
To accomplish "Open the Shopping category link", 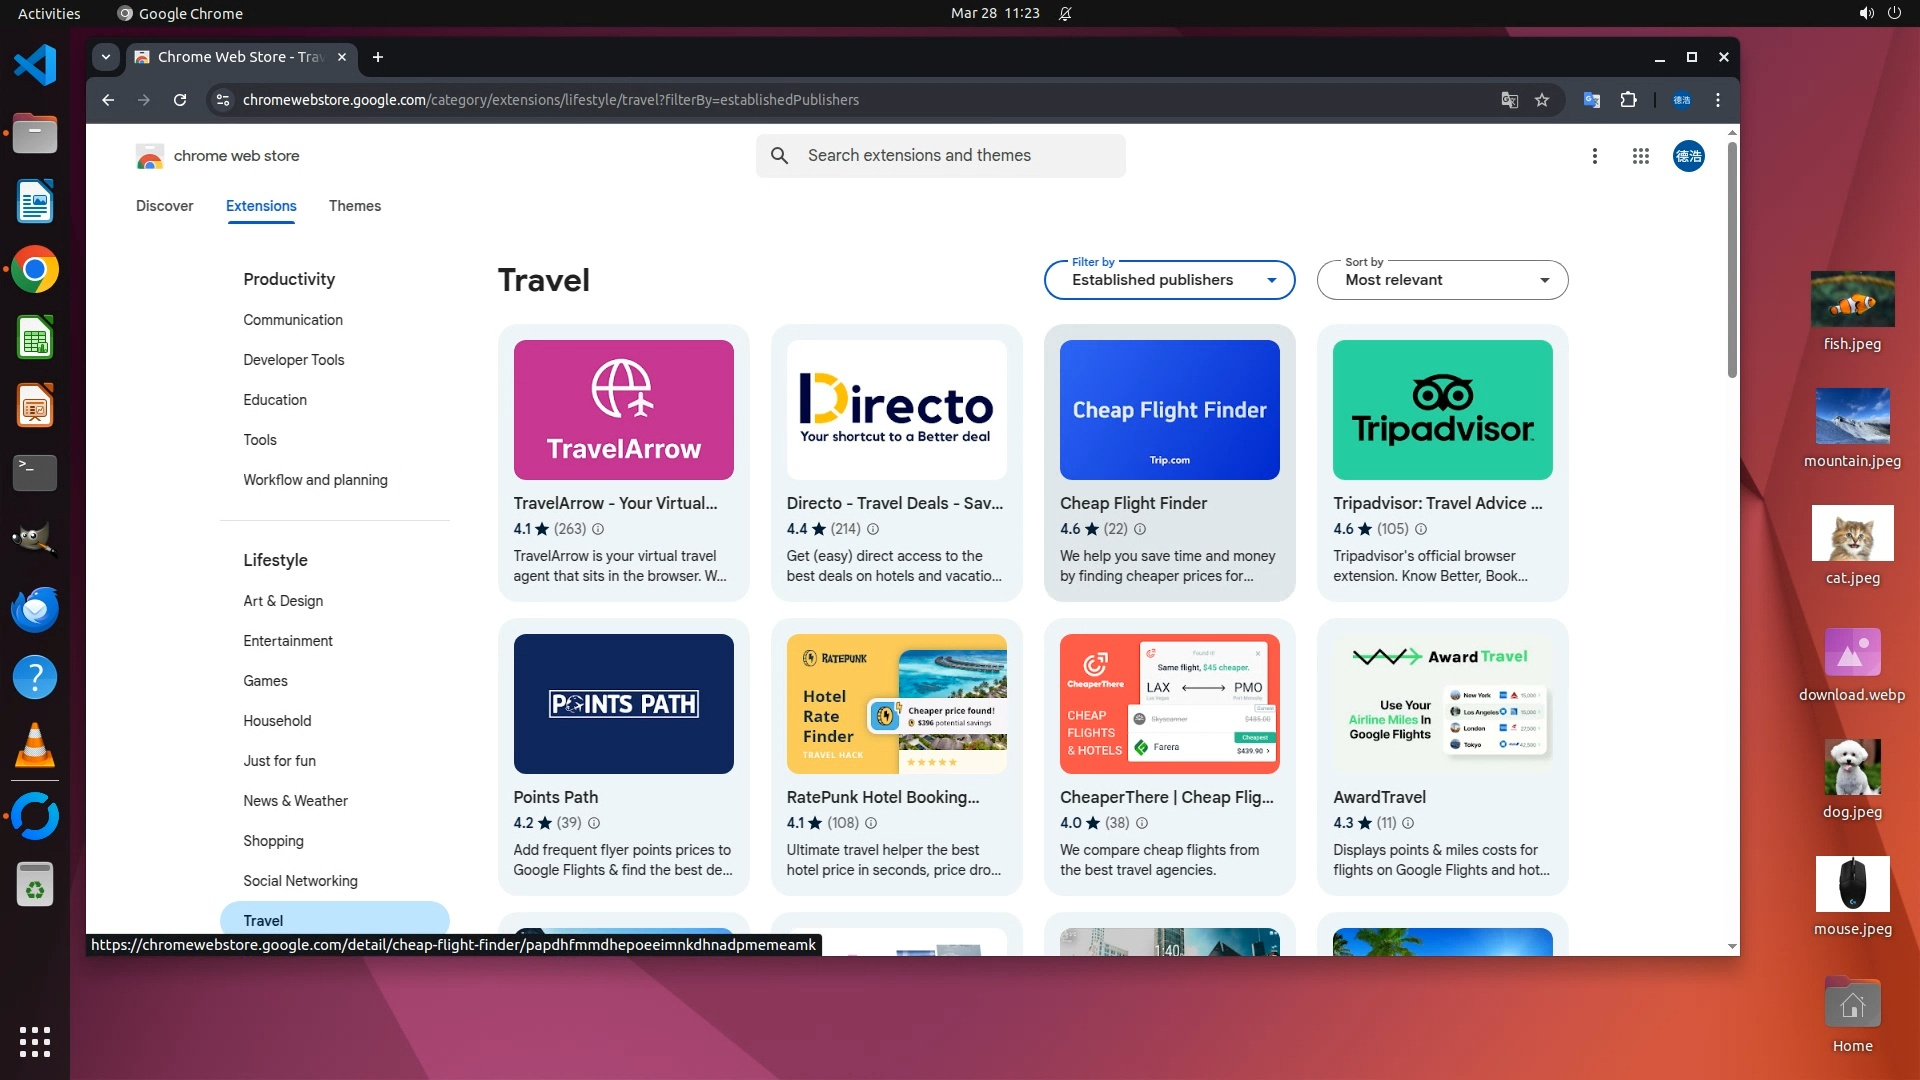I will coord(273,841).
